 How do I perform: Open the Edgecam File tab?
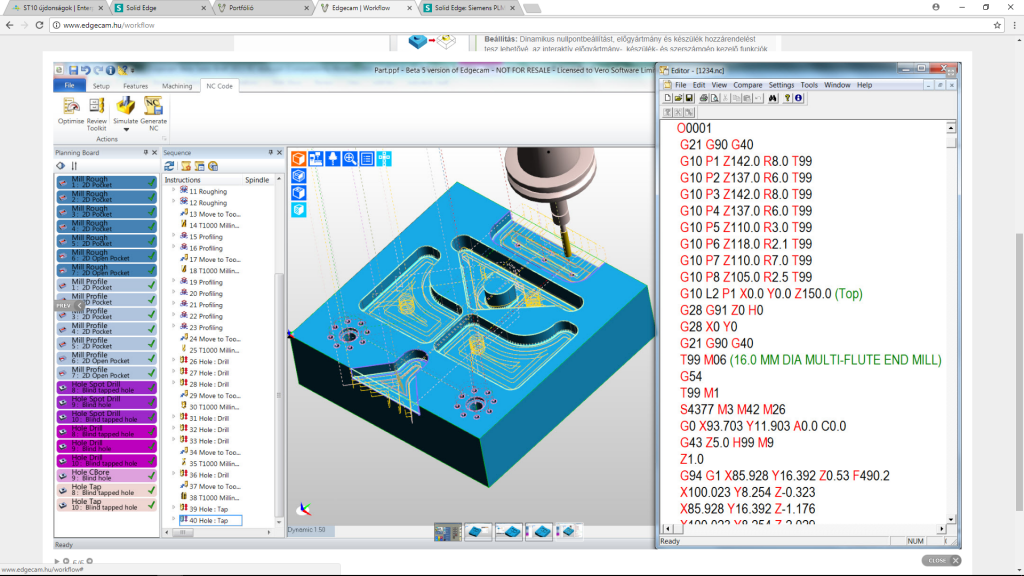pyautogui.click(x=69, y=86)
